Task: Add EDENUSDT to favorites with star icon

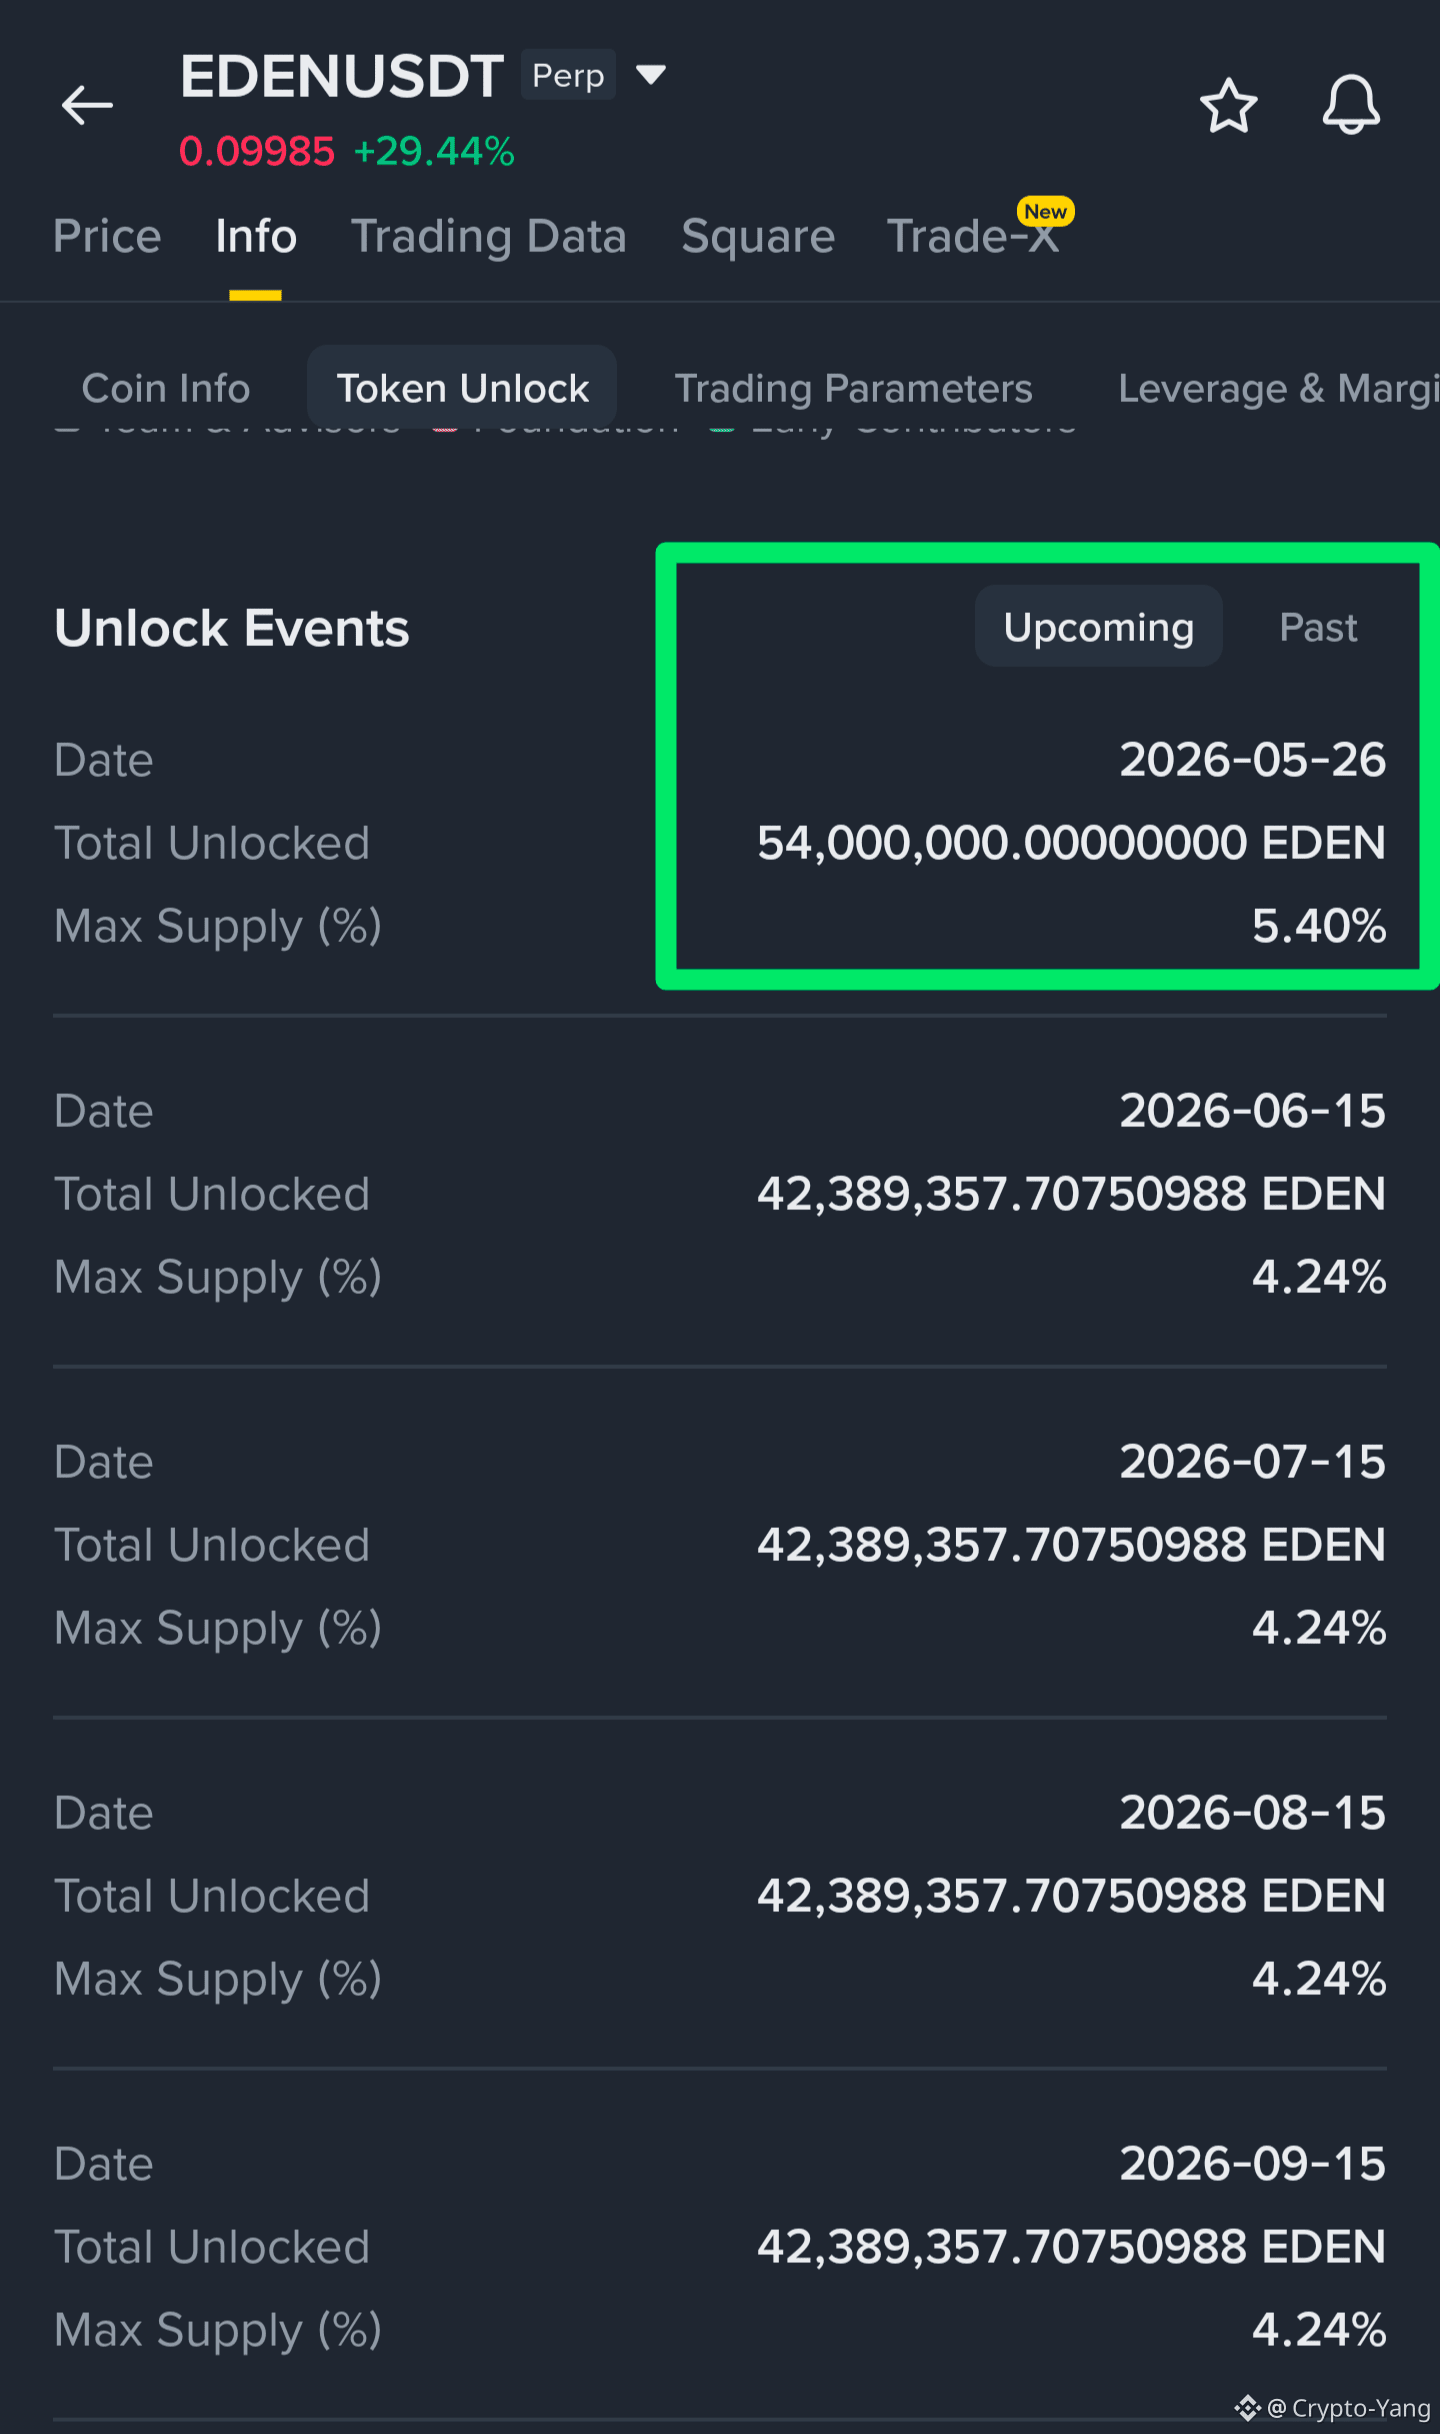Action: coord(1228,106)
